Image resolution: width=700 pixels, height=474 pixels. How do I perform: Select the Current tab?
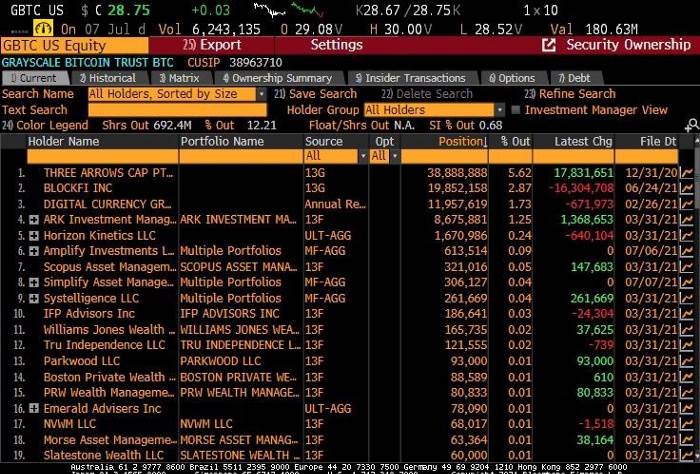tap(34, 78)
